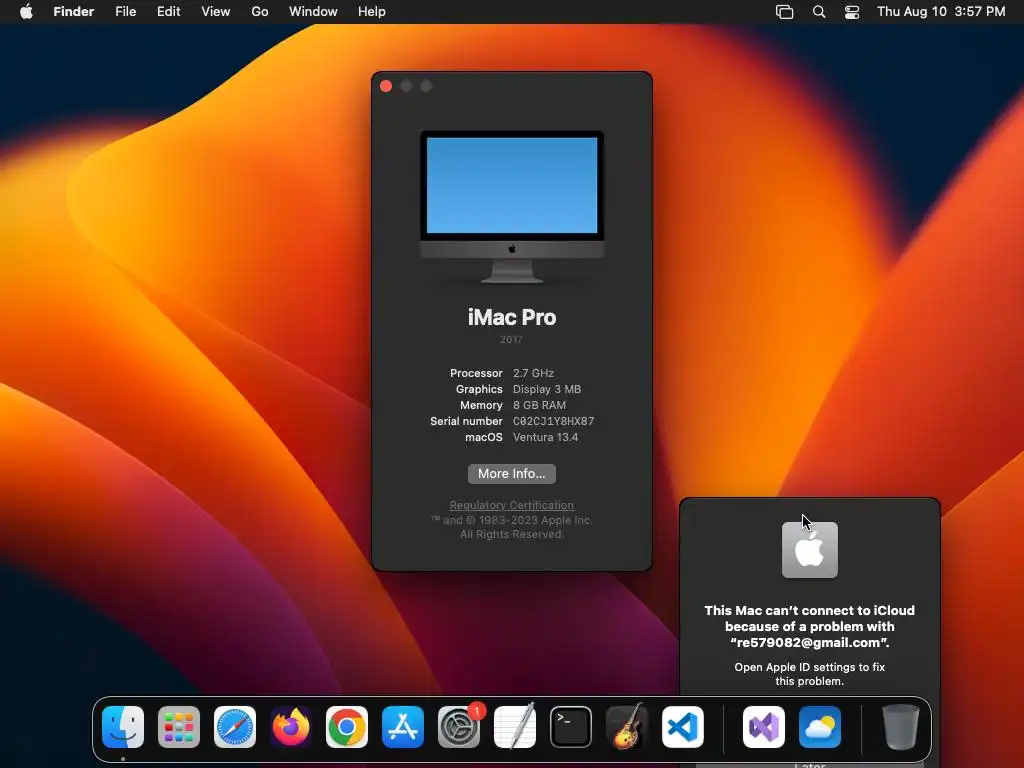Close the About This Mac window
This screenshot has height=768, width=1024.
pyautogui.click(x=386, y=86)
